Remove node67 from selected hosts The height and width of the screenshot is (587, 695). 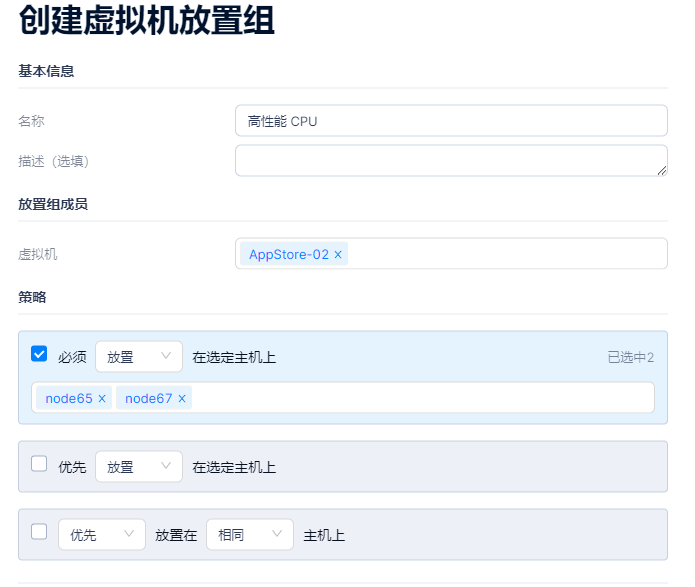pos(182,399)
